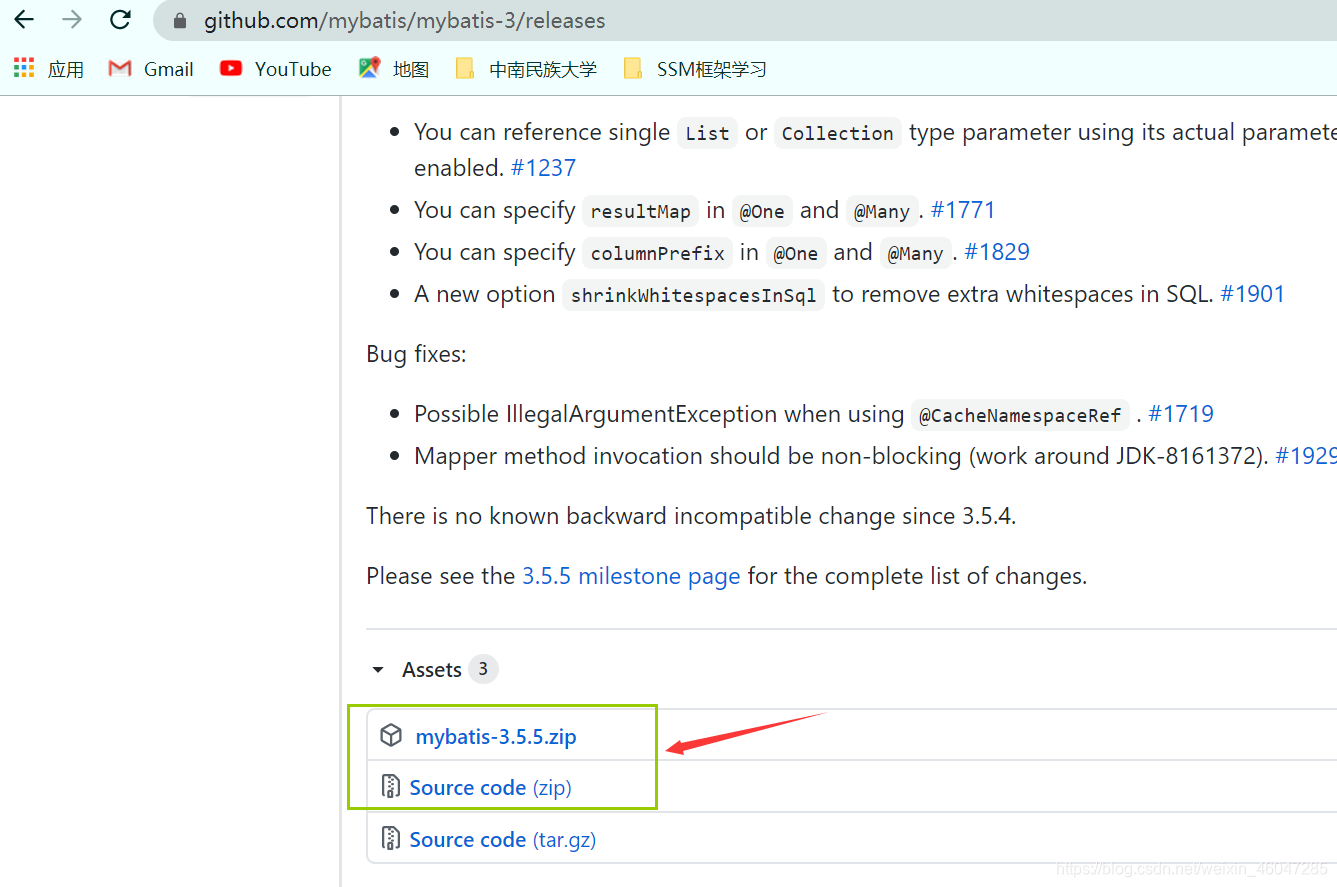Open the 中南民族大学 bookmark folder
The height and width of the screenshot is (887, 1337).
[525, 69]
